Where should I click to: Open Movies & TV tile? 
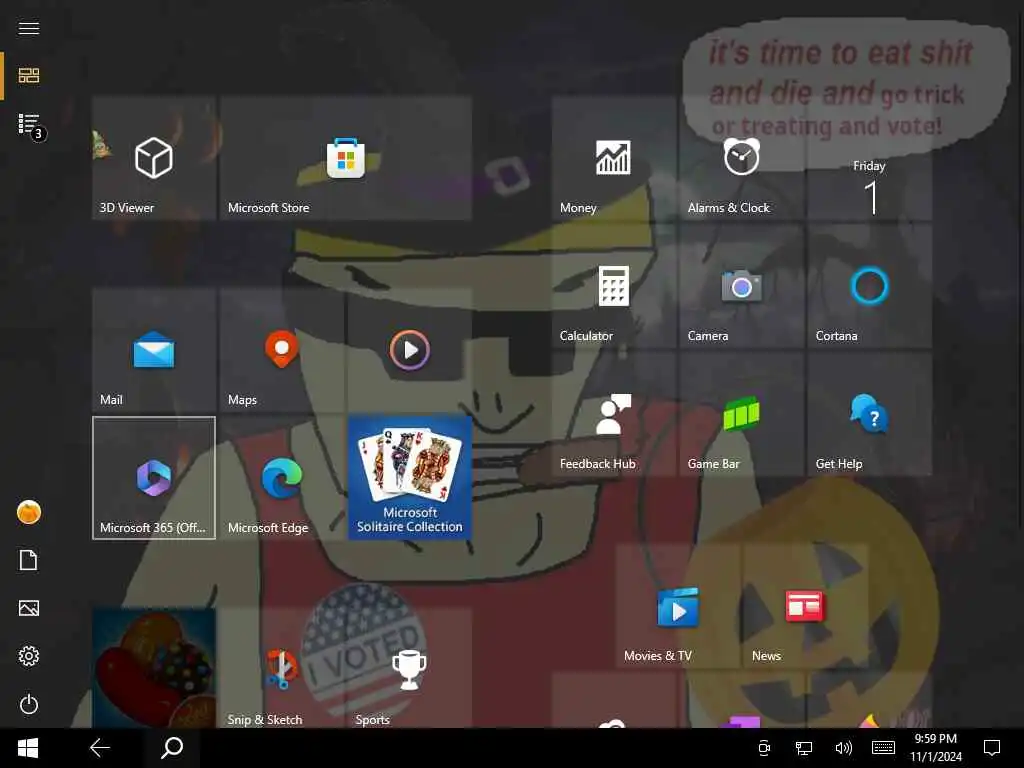click(x=678, y=606)
